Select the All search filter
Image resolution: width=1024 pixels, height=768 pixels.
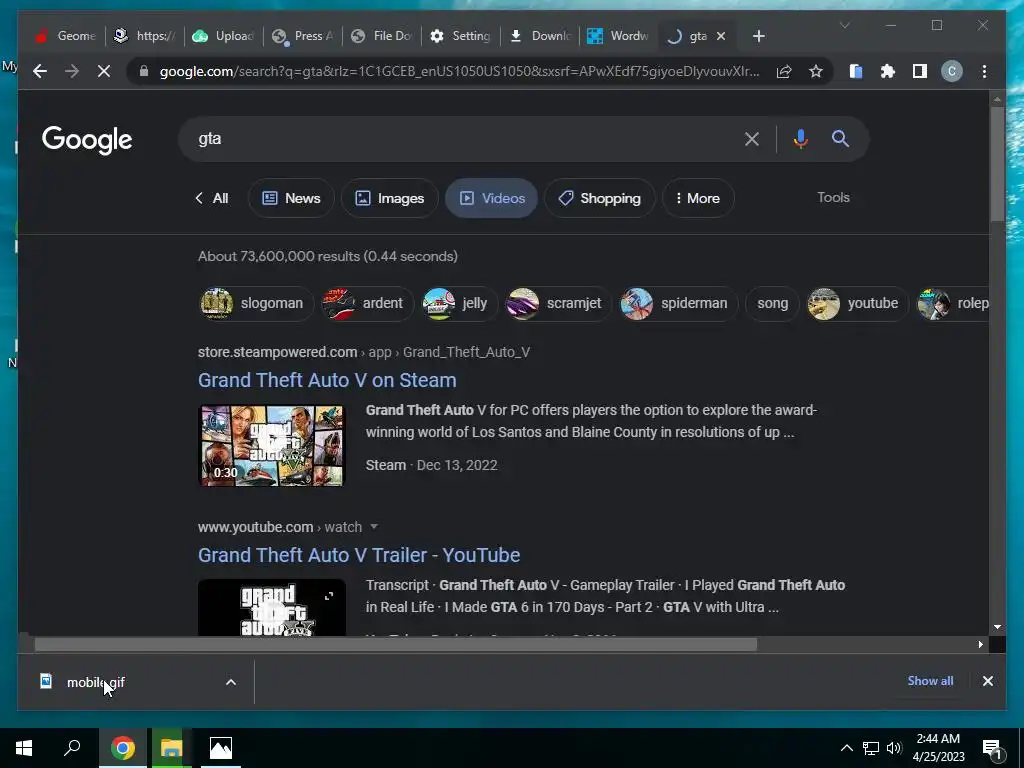[212, 198]
